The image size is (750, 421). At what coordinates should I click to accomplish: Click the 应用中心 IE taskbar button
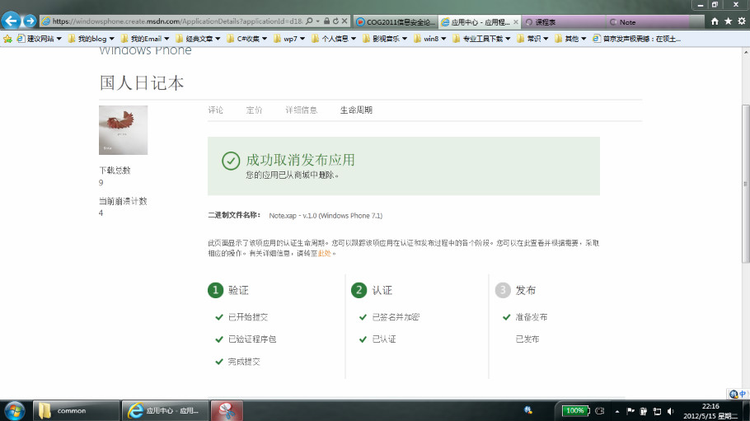165,410
